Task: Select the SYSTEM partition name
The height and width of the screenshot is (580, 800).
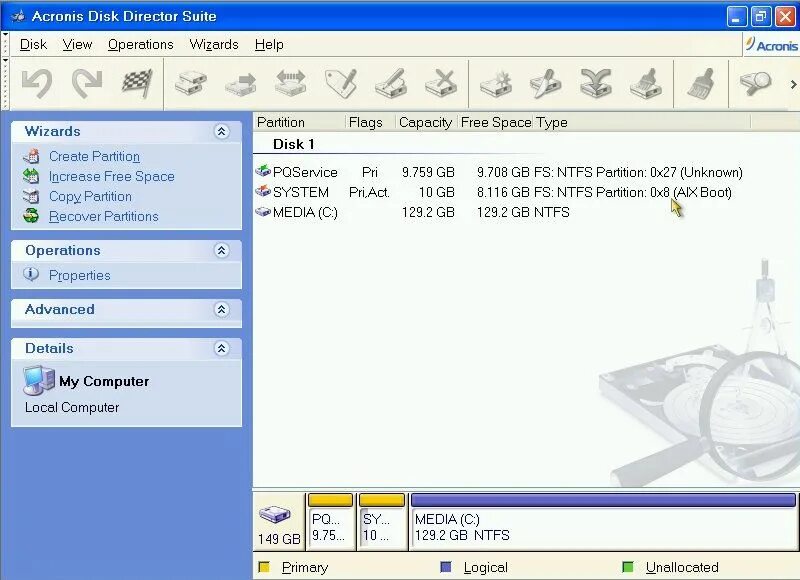Action: click(x=301, y=192)
